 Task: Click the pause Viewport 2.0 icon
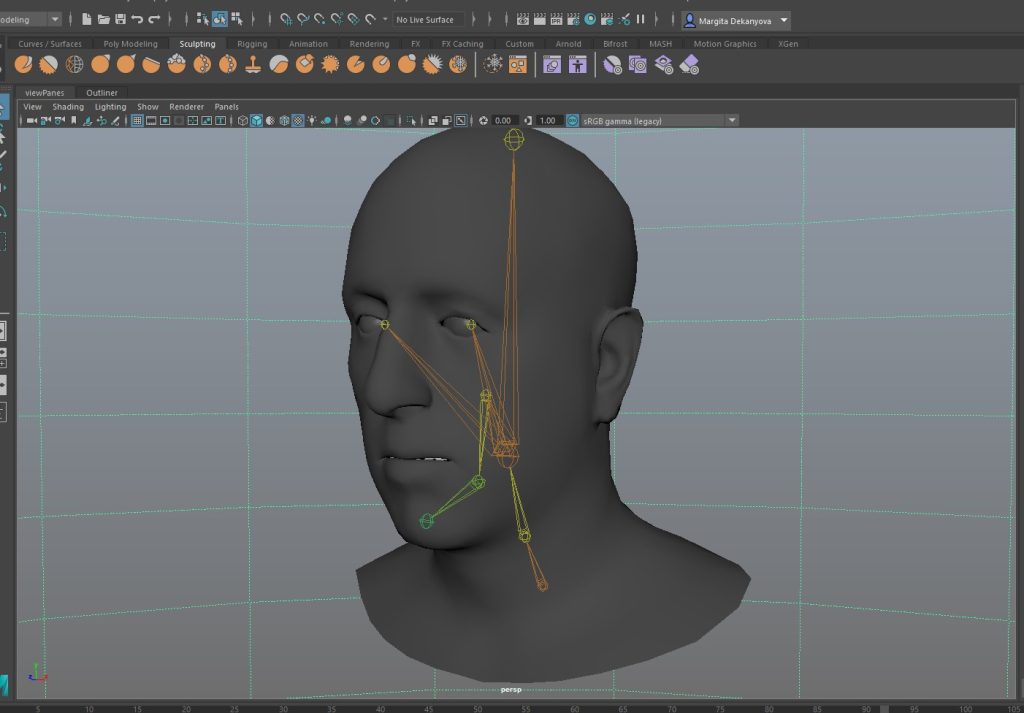coord(640,19)
